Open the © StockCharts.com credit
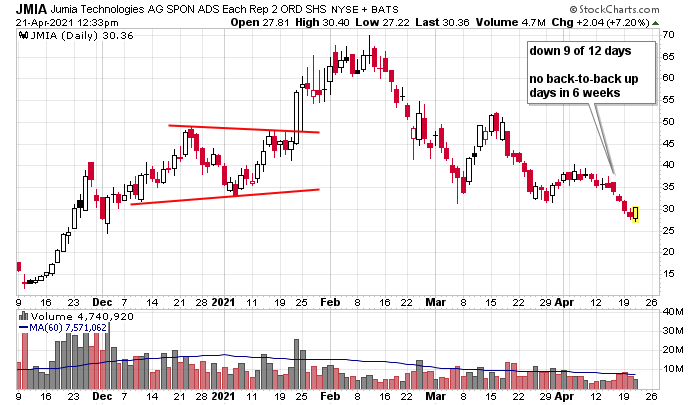This screenshot has width=700, height=405. click(614, 9)
